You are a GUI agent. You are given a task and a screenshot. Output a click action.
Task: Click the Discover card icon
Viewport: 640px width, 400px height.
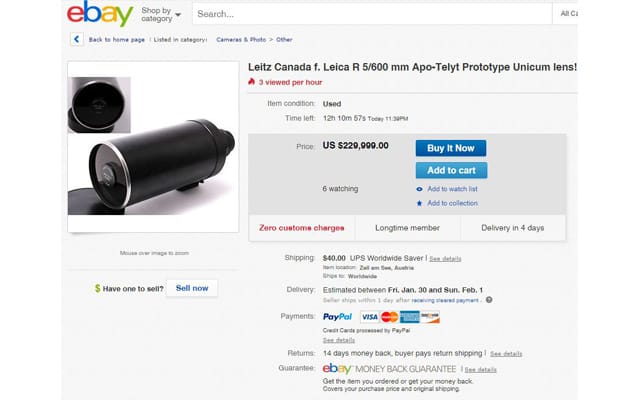(x=430, y=317)
